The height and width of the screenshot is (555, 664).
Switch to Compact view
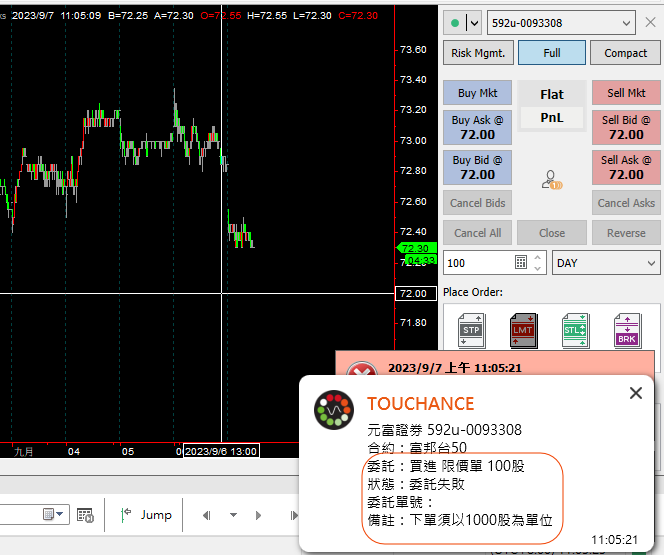tap(625, 53)
